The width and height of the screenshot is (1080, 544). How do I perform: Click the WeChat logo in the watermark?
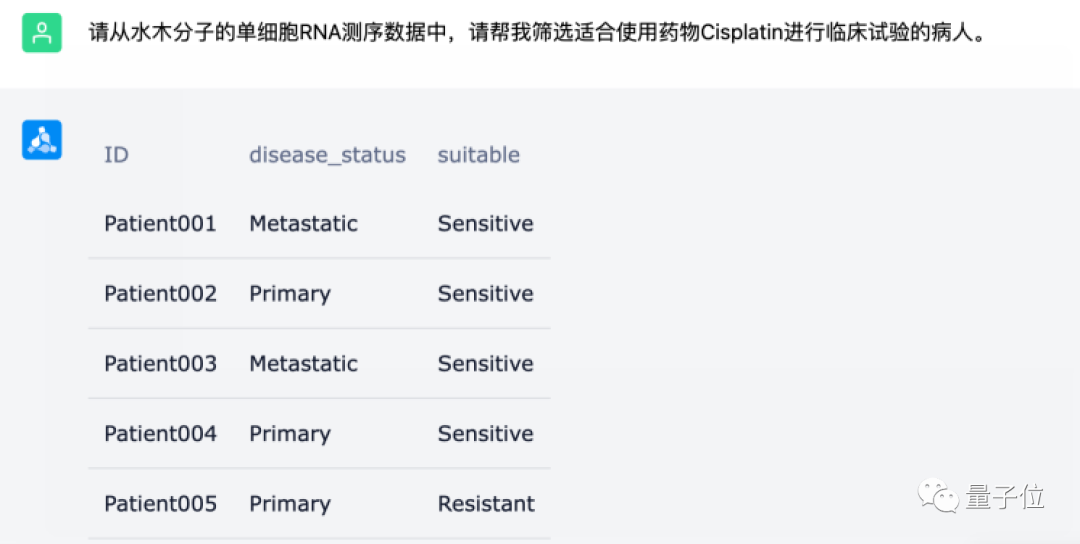pos(939,496)
